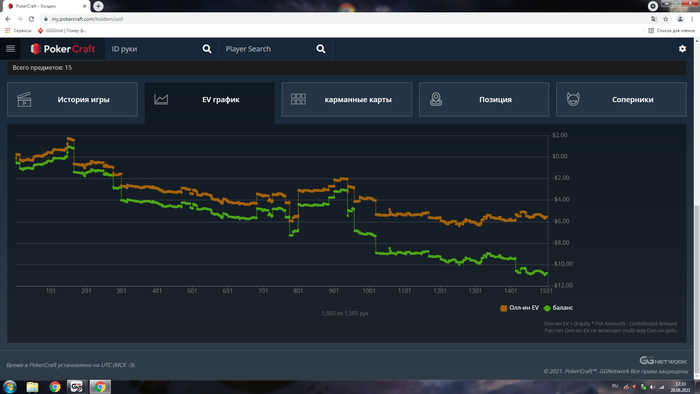Click the -$12.00 axis label
This screenshot has width=700, height=394.
(562, 286)
